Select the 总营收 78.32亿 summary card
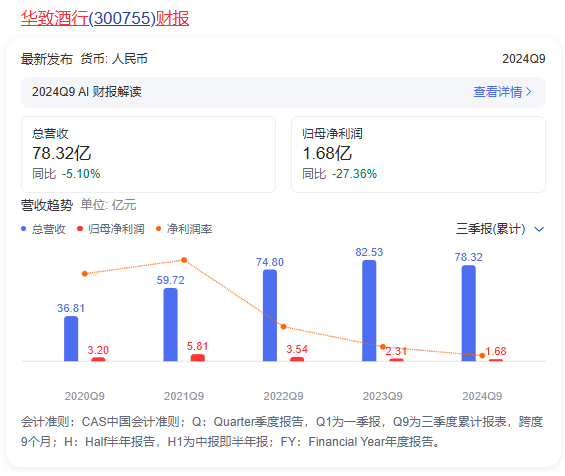The height and width of the screenshot is (476, 565). click(x=148, y=154)
